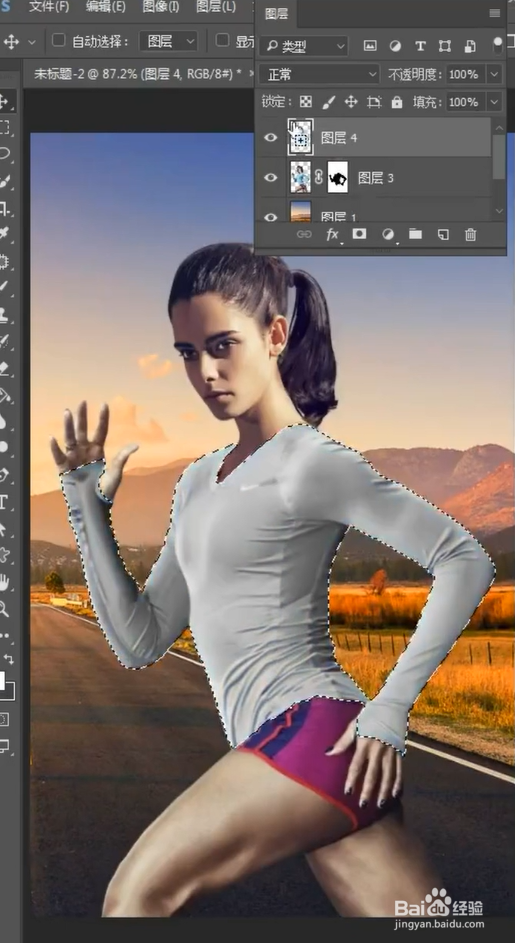The image size is (515, 943).
Task: Select the Paint Bucket tool
Action: click(4, 395)
